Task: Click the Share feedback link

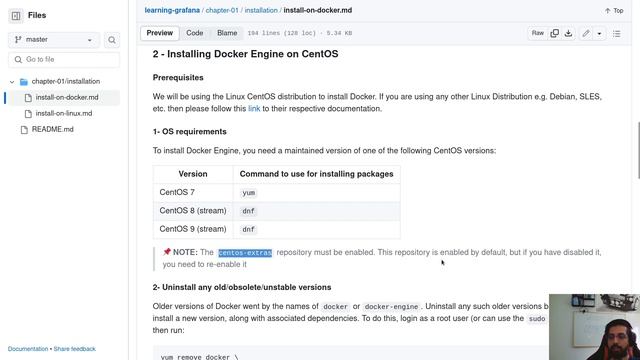Action: click(74, 349)
